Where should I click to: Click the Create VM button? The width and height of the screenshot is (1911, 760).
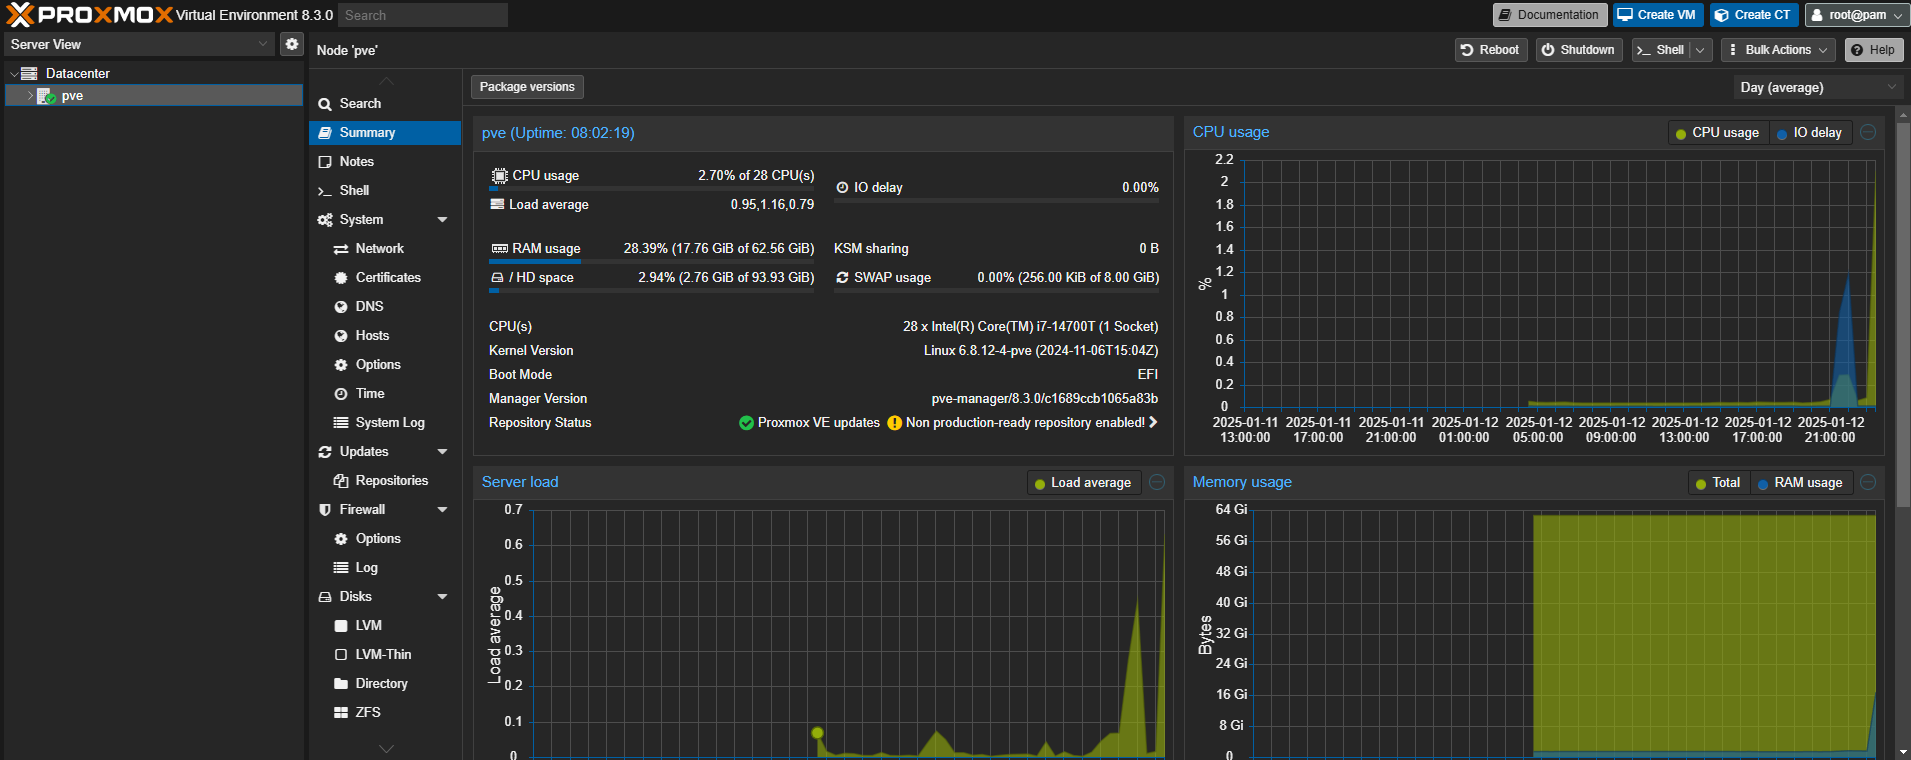pyautogui.click(x=1657, y=15)
